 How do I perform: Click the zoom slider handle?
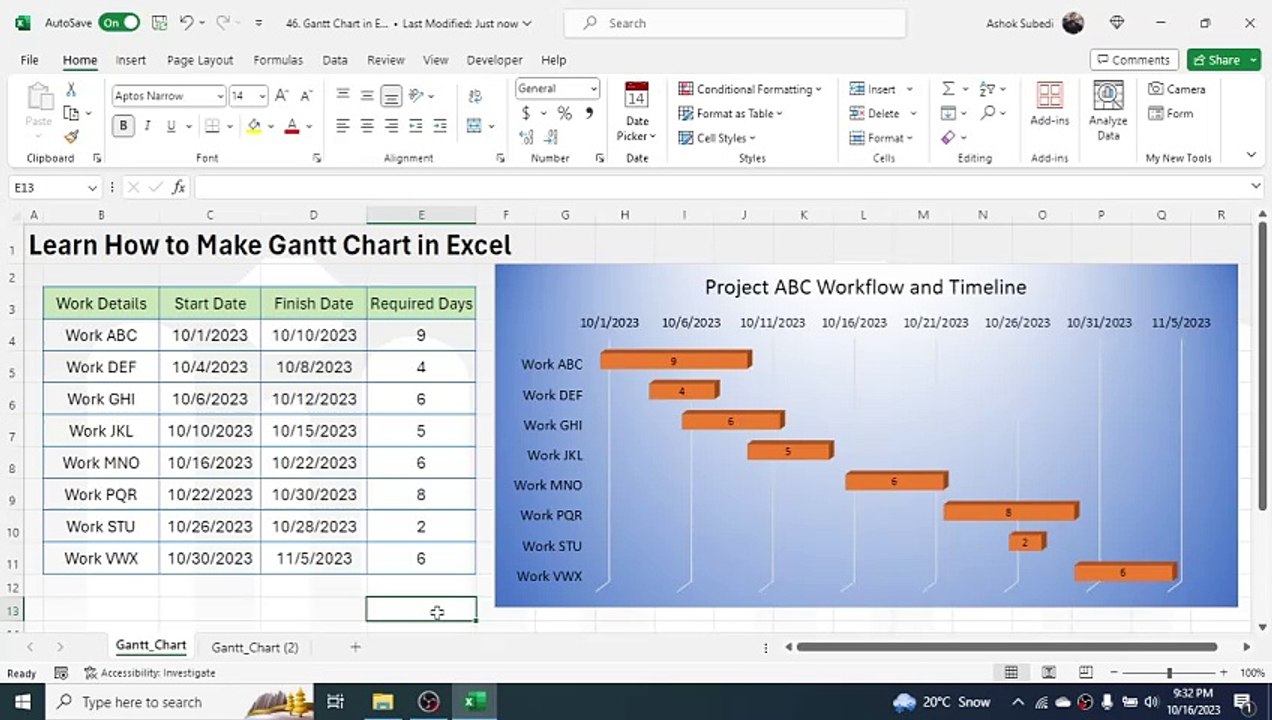tap(1169, 673)
